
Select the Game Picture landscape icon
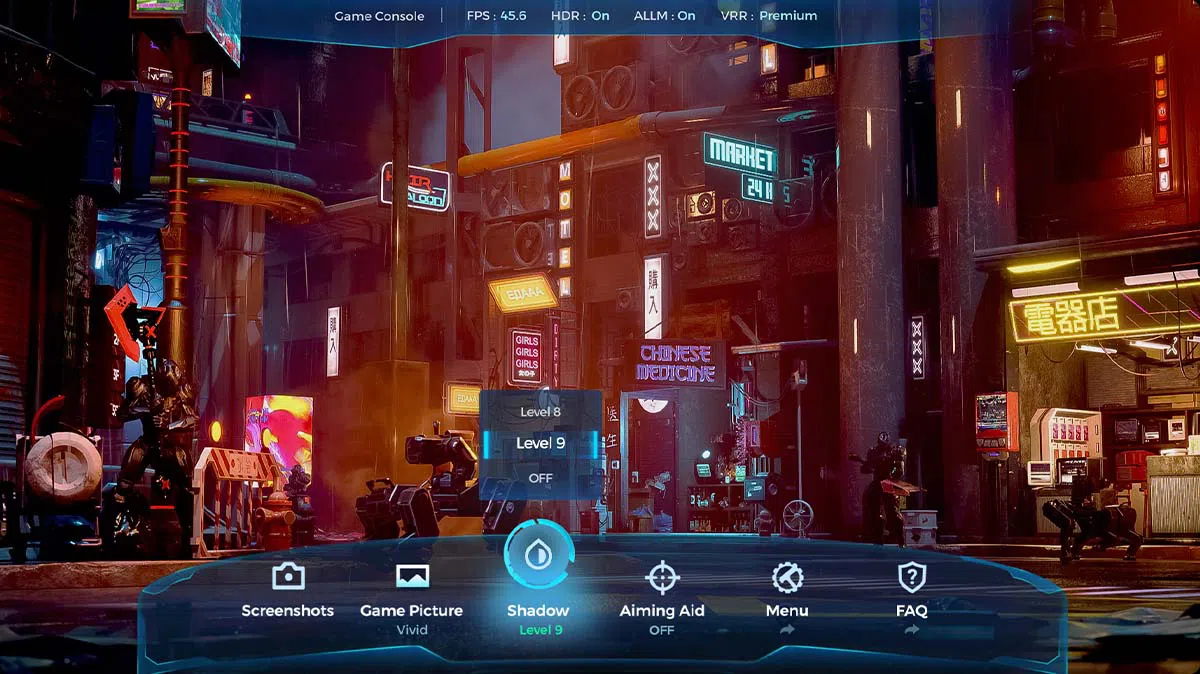click(x=412, y=576)
